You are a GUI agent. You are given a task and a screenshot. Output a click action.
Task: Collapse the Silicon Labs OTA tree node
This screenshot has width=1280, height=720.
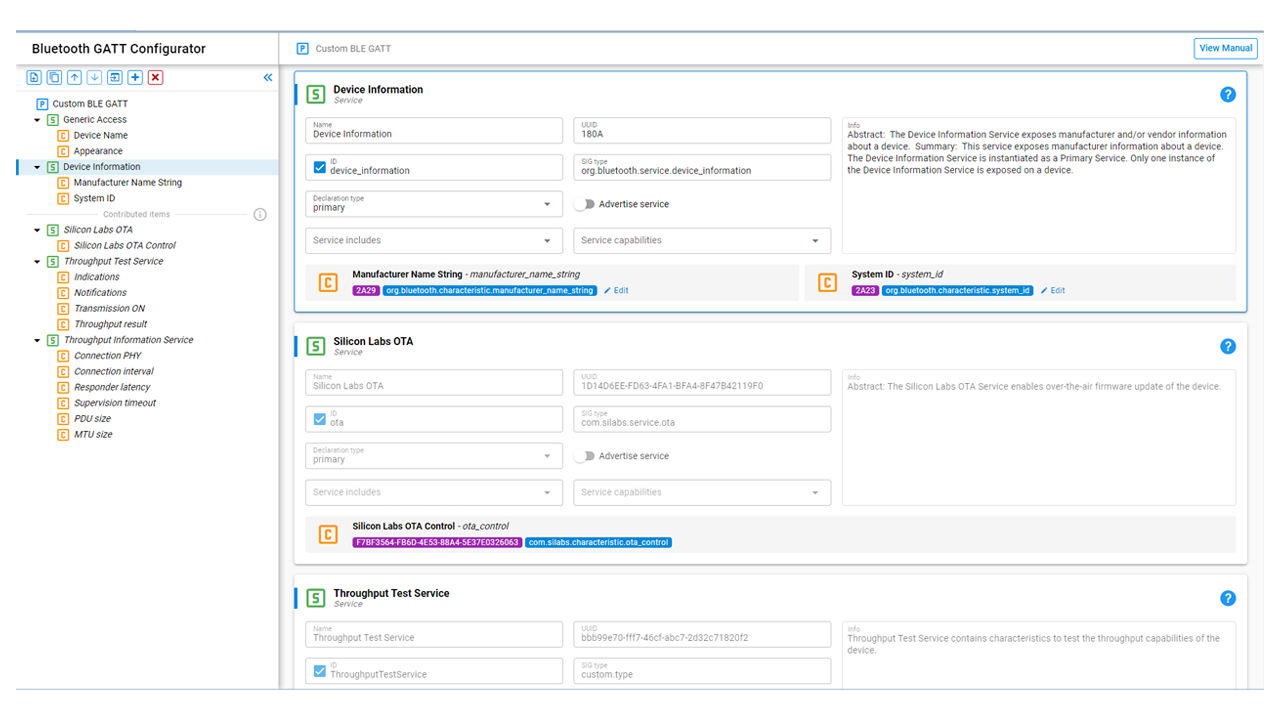click(x=37, y=230)
